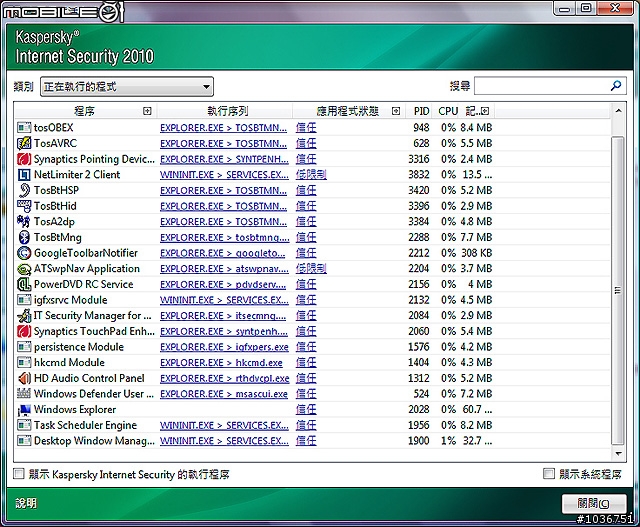This screenshot has width=640, height=527.
Task: Open hkcmd.exe execution chain link
Action: [x=221, y=362]
